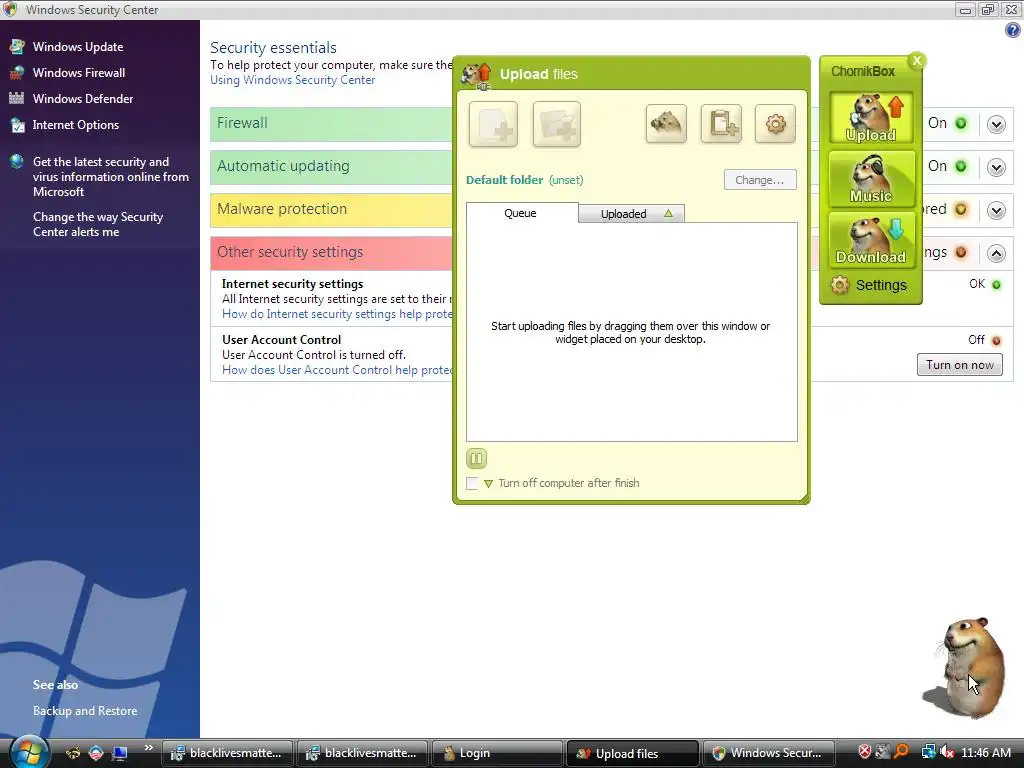The image size is (1024, 768).
Task: Click the add file icon in Upload files
Action: (x=493, y=124)
